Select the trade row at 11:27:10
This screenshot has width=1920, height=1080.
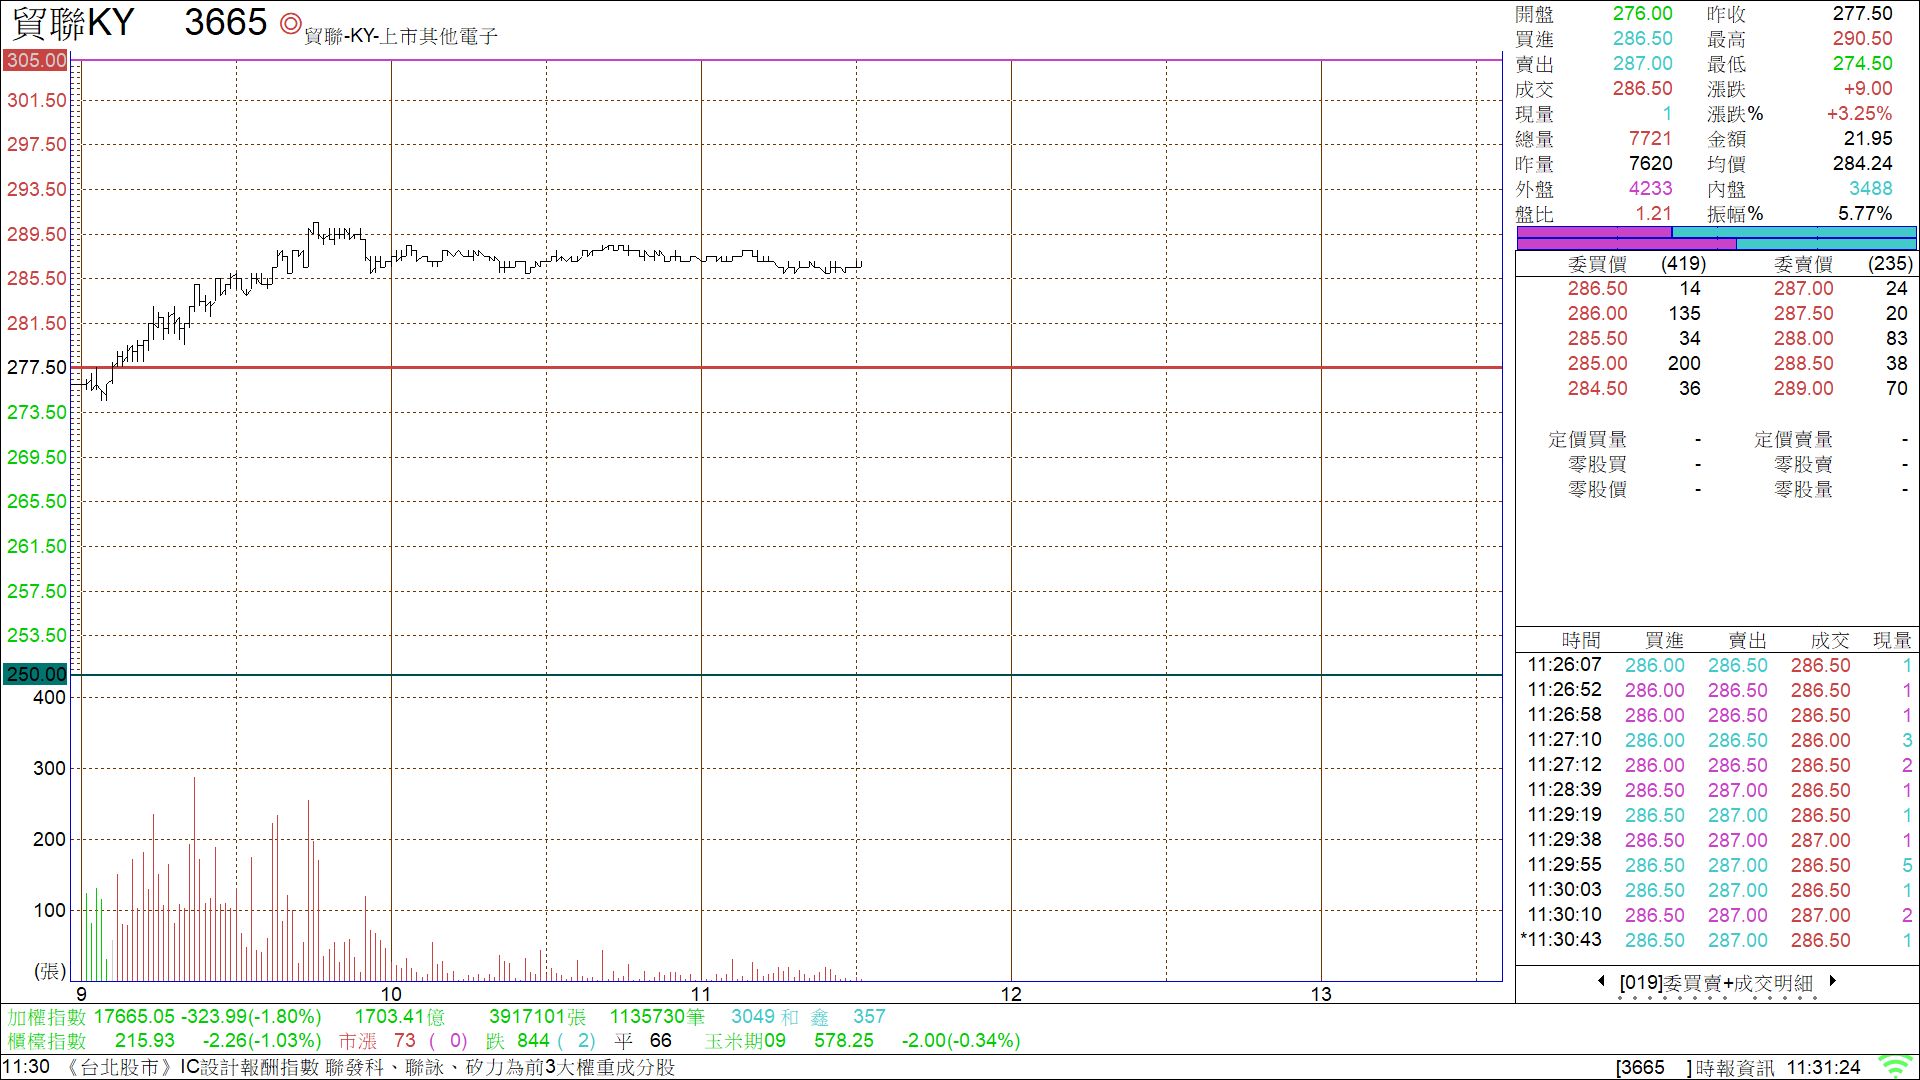coord(1716,740)
